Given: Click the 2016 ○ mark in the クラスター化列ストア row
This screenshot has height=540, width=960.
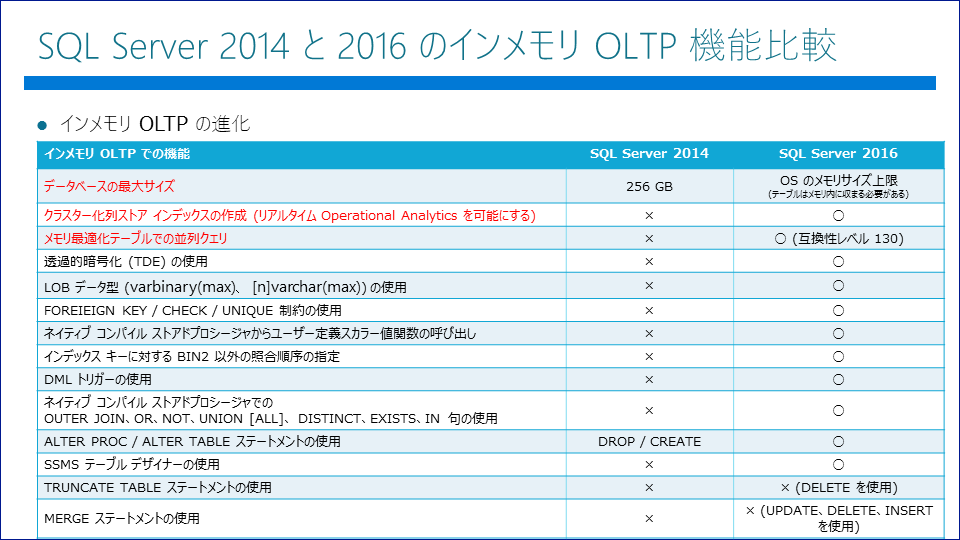Looking at the screenshot, I should point(838,216).
